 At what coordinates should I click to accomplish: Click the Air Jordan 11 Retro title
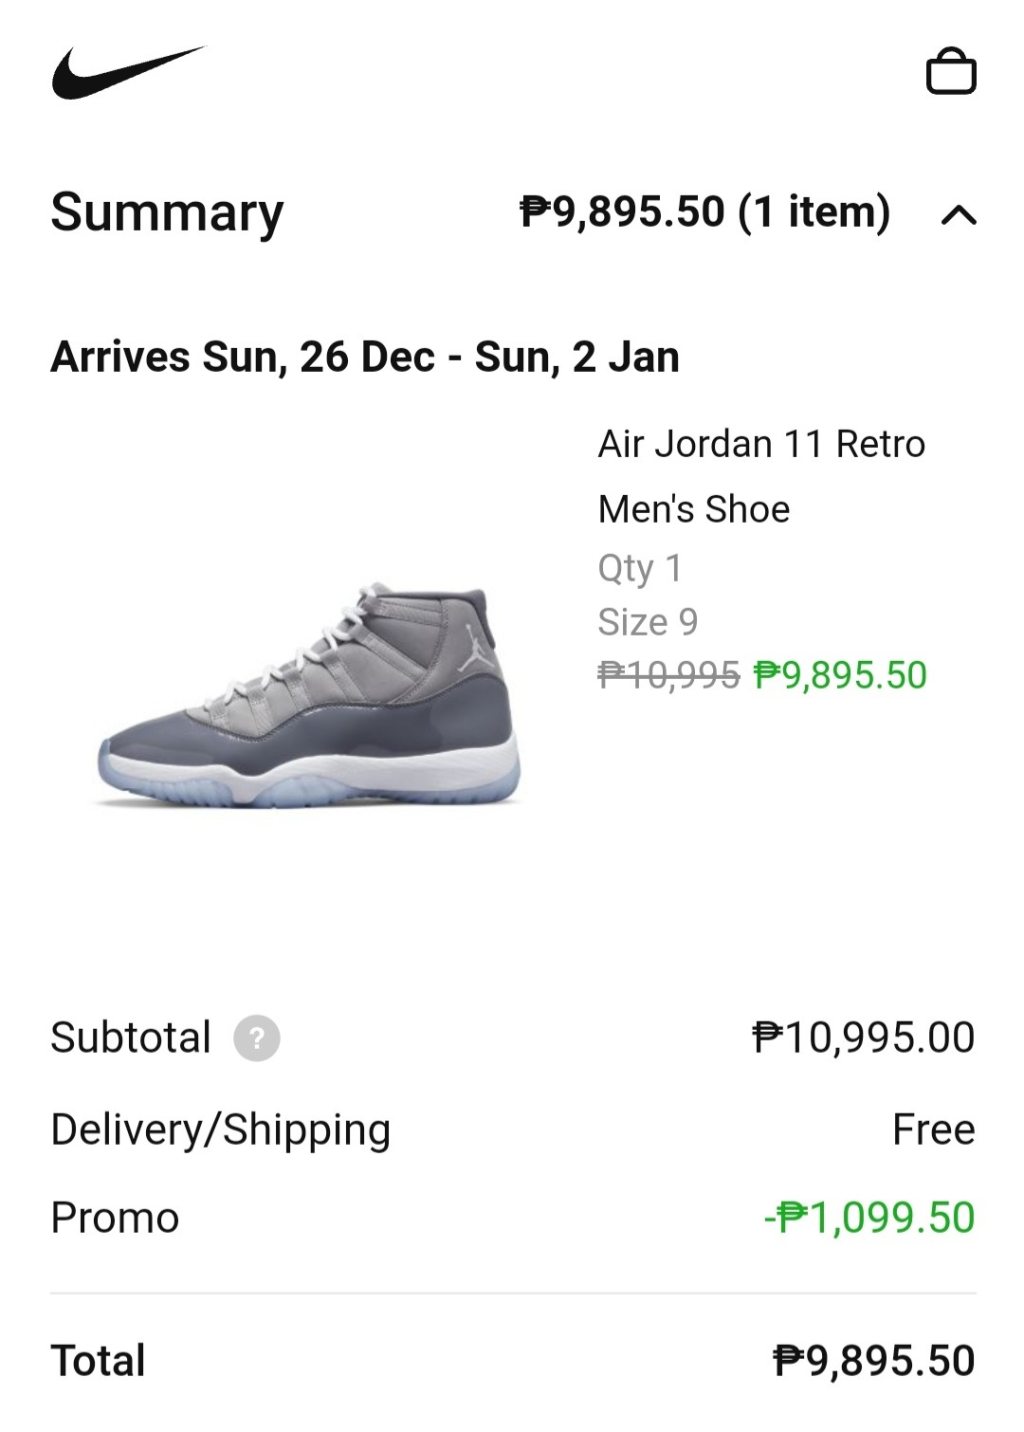click(x=761, y=444)
